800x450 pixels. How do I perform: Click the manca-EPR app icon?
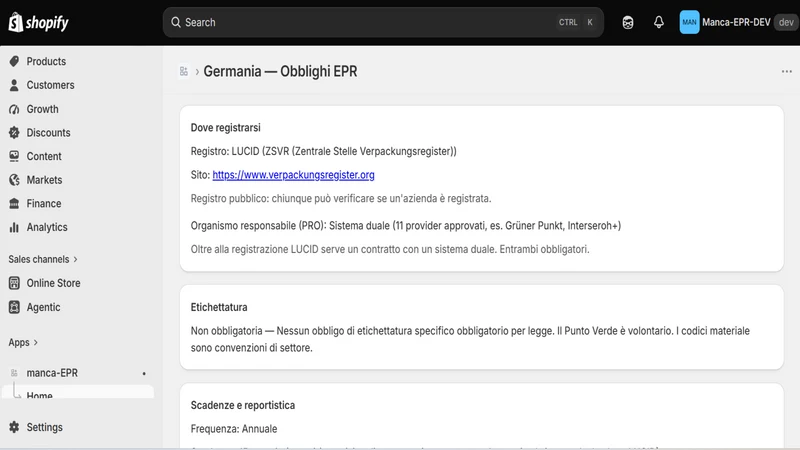(14, 373)
